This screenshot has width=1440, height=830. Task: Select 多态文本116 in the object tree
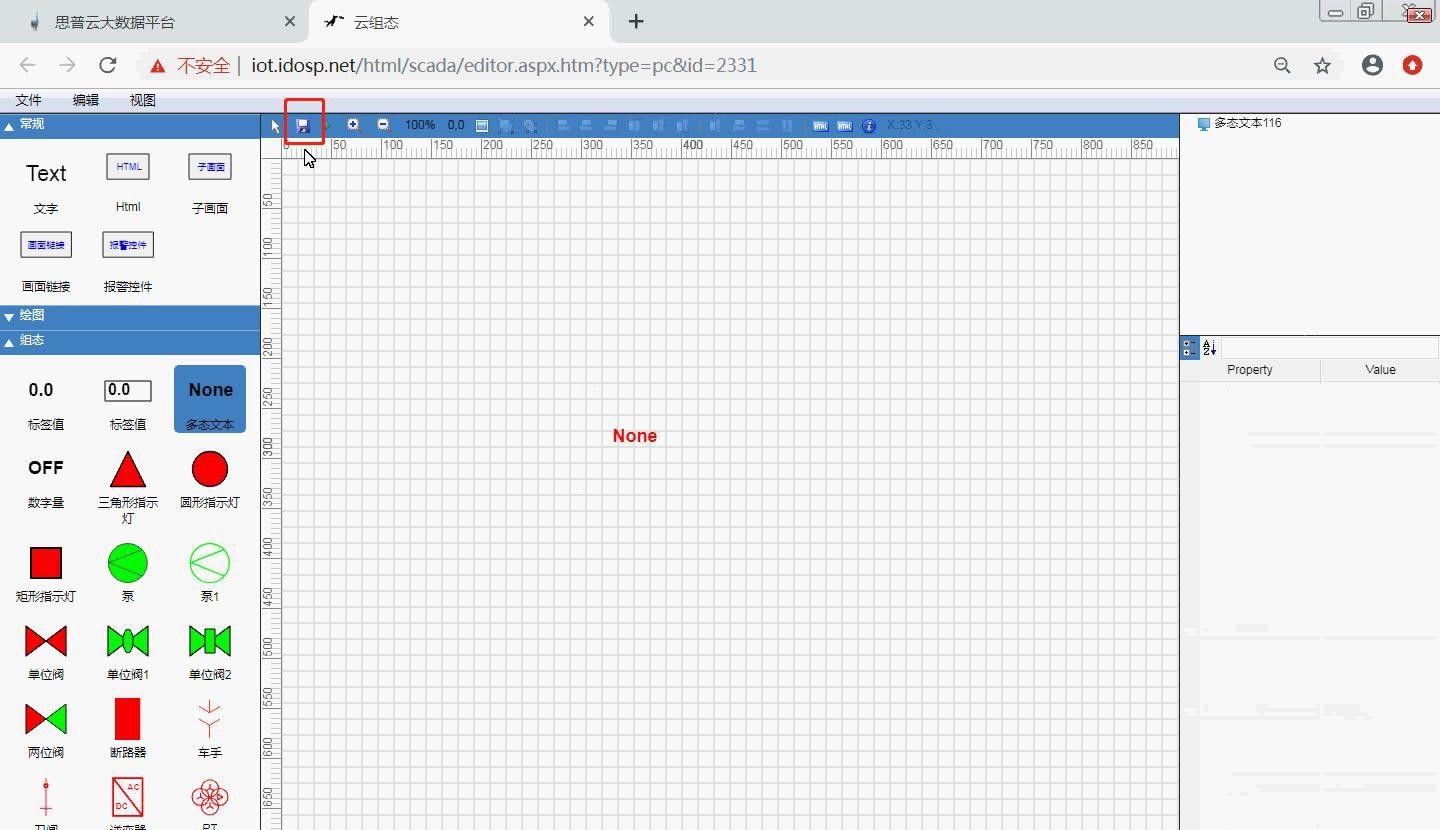coord(1246,123)
